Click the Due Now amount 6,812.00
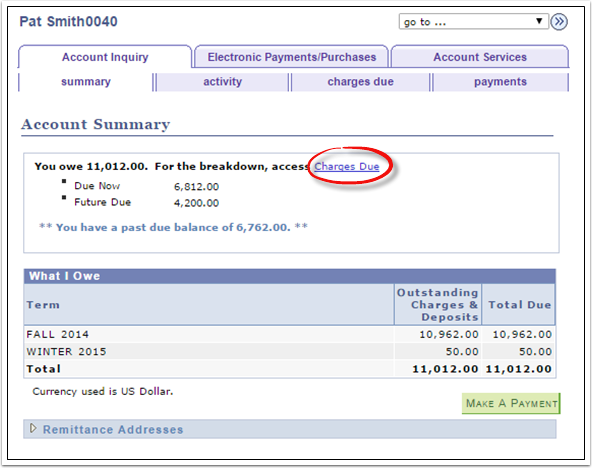The image size is (592, 468). click(196, 187)
